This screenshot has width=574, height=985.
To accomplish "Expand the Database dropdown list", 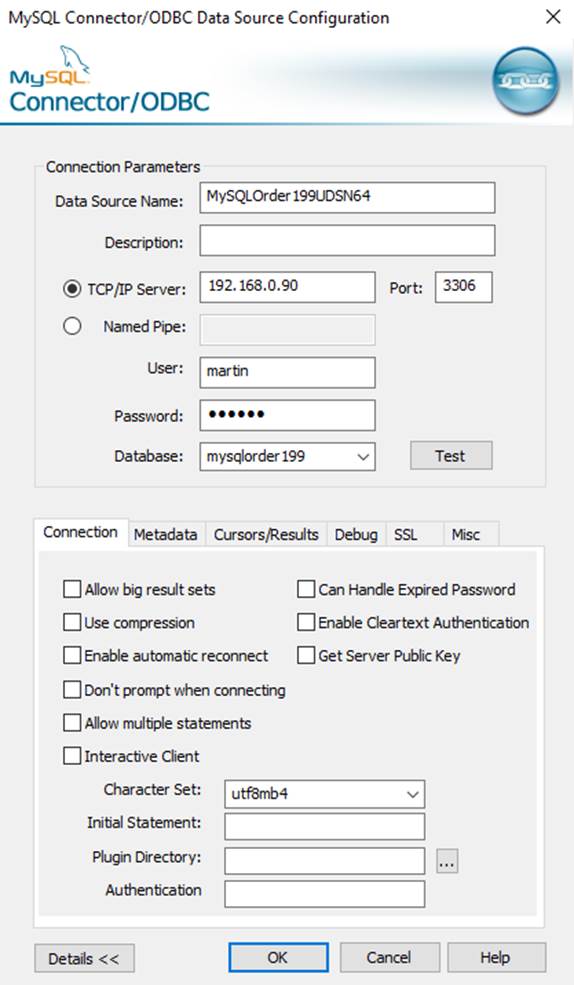I will (x=363, y=457).
